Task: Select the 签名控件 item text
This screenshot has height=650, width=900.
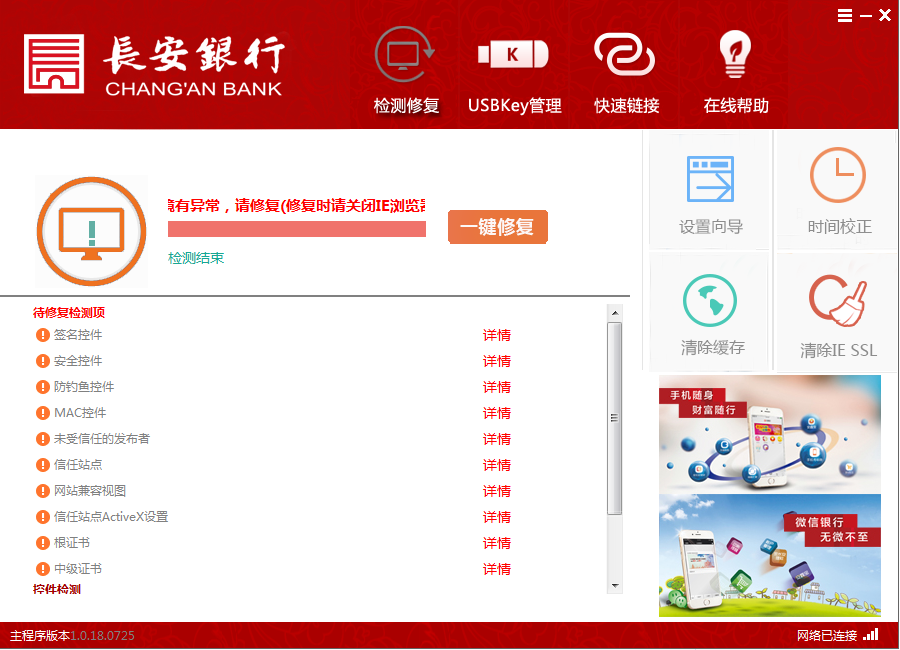Action: 78,335
